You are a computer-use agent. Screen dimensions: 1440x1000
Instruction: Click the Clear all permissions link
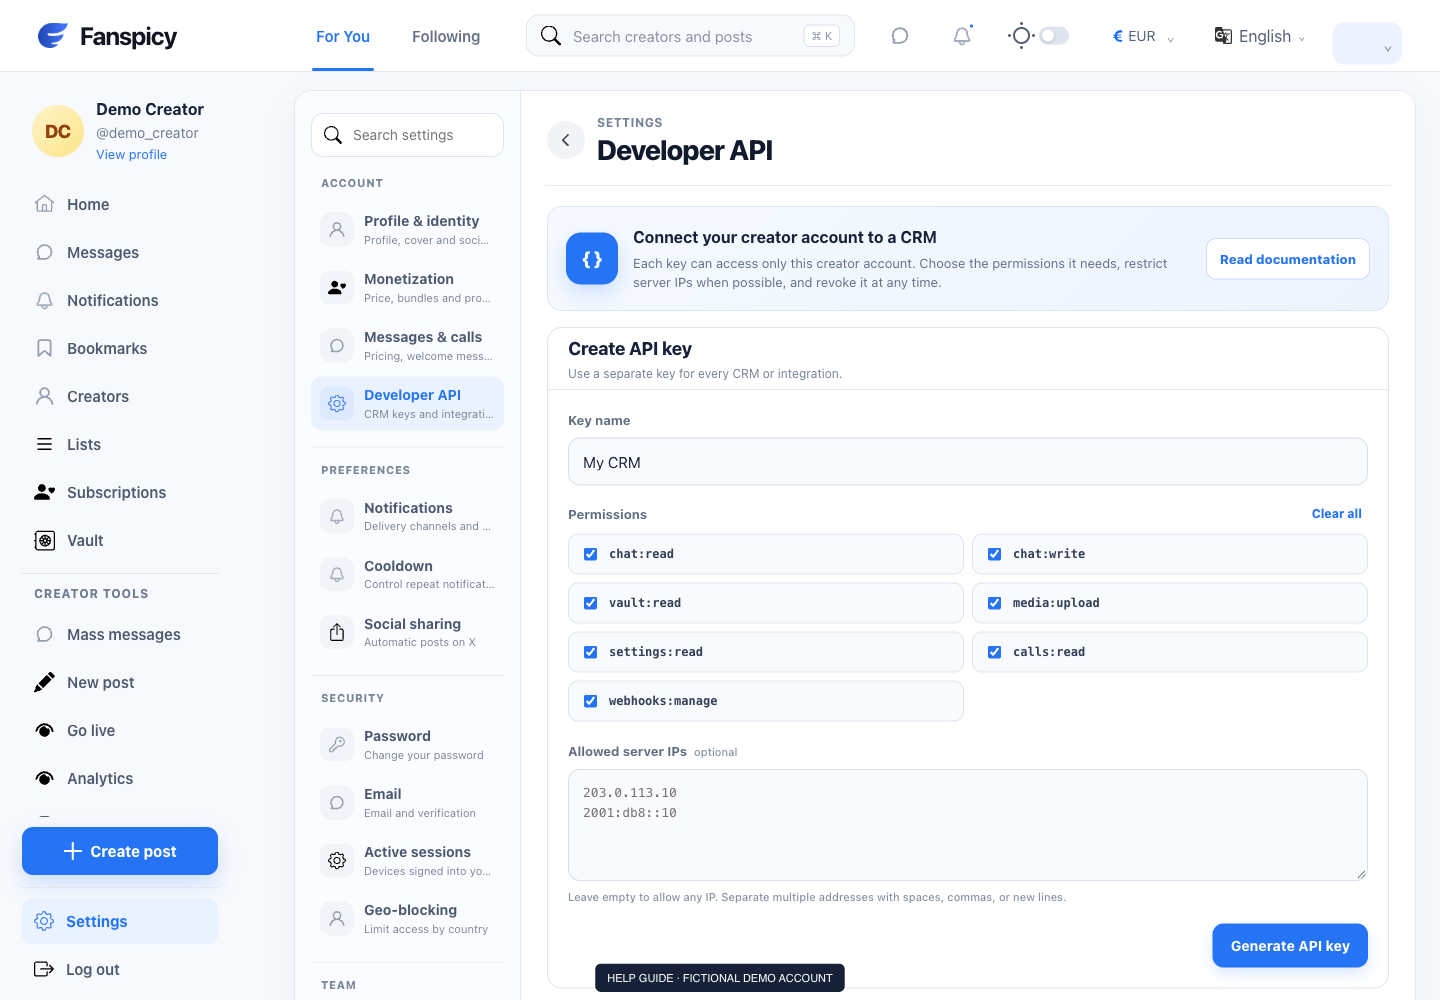coord(1337,514)
